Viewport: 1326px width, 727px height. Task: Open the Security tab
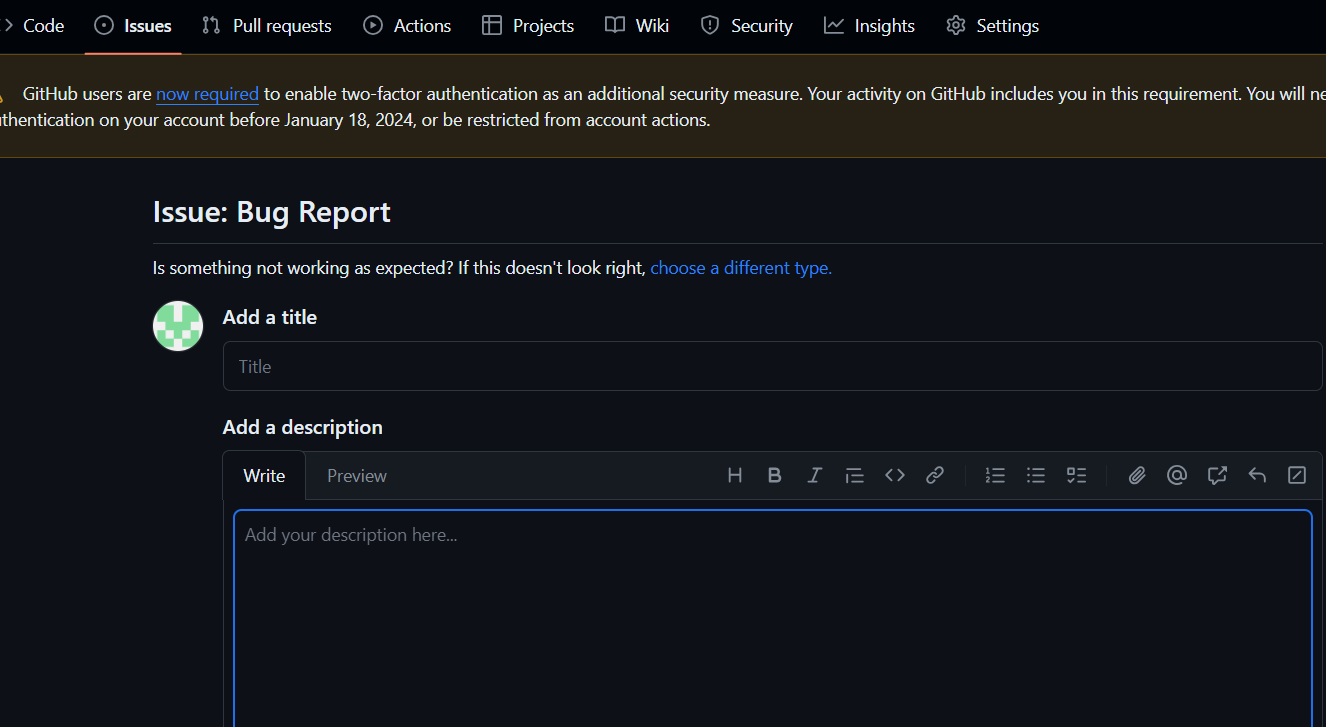point(746,26)
